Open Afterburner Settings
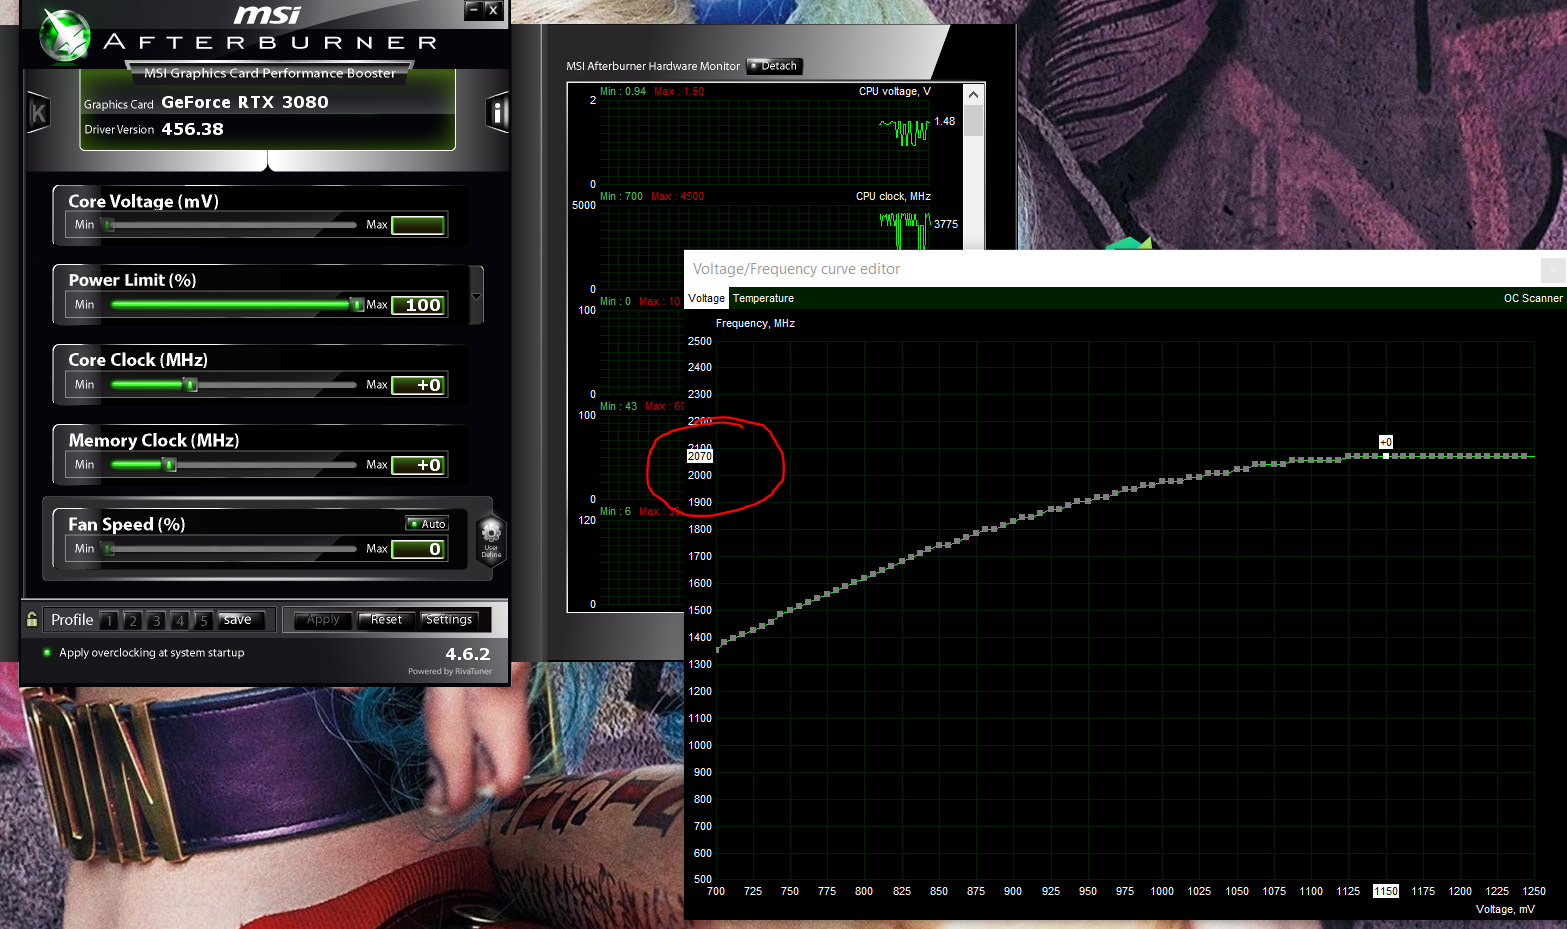Screen dimensions: 1567x929 [x=449, y=620]
